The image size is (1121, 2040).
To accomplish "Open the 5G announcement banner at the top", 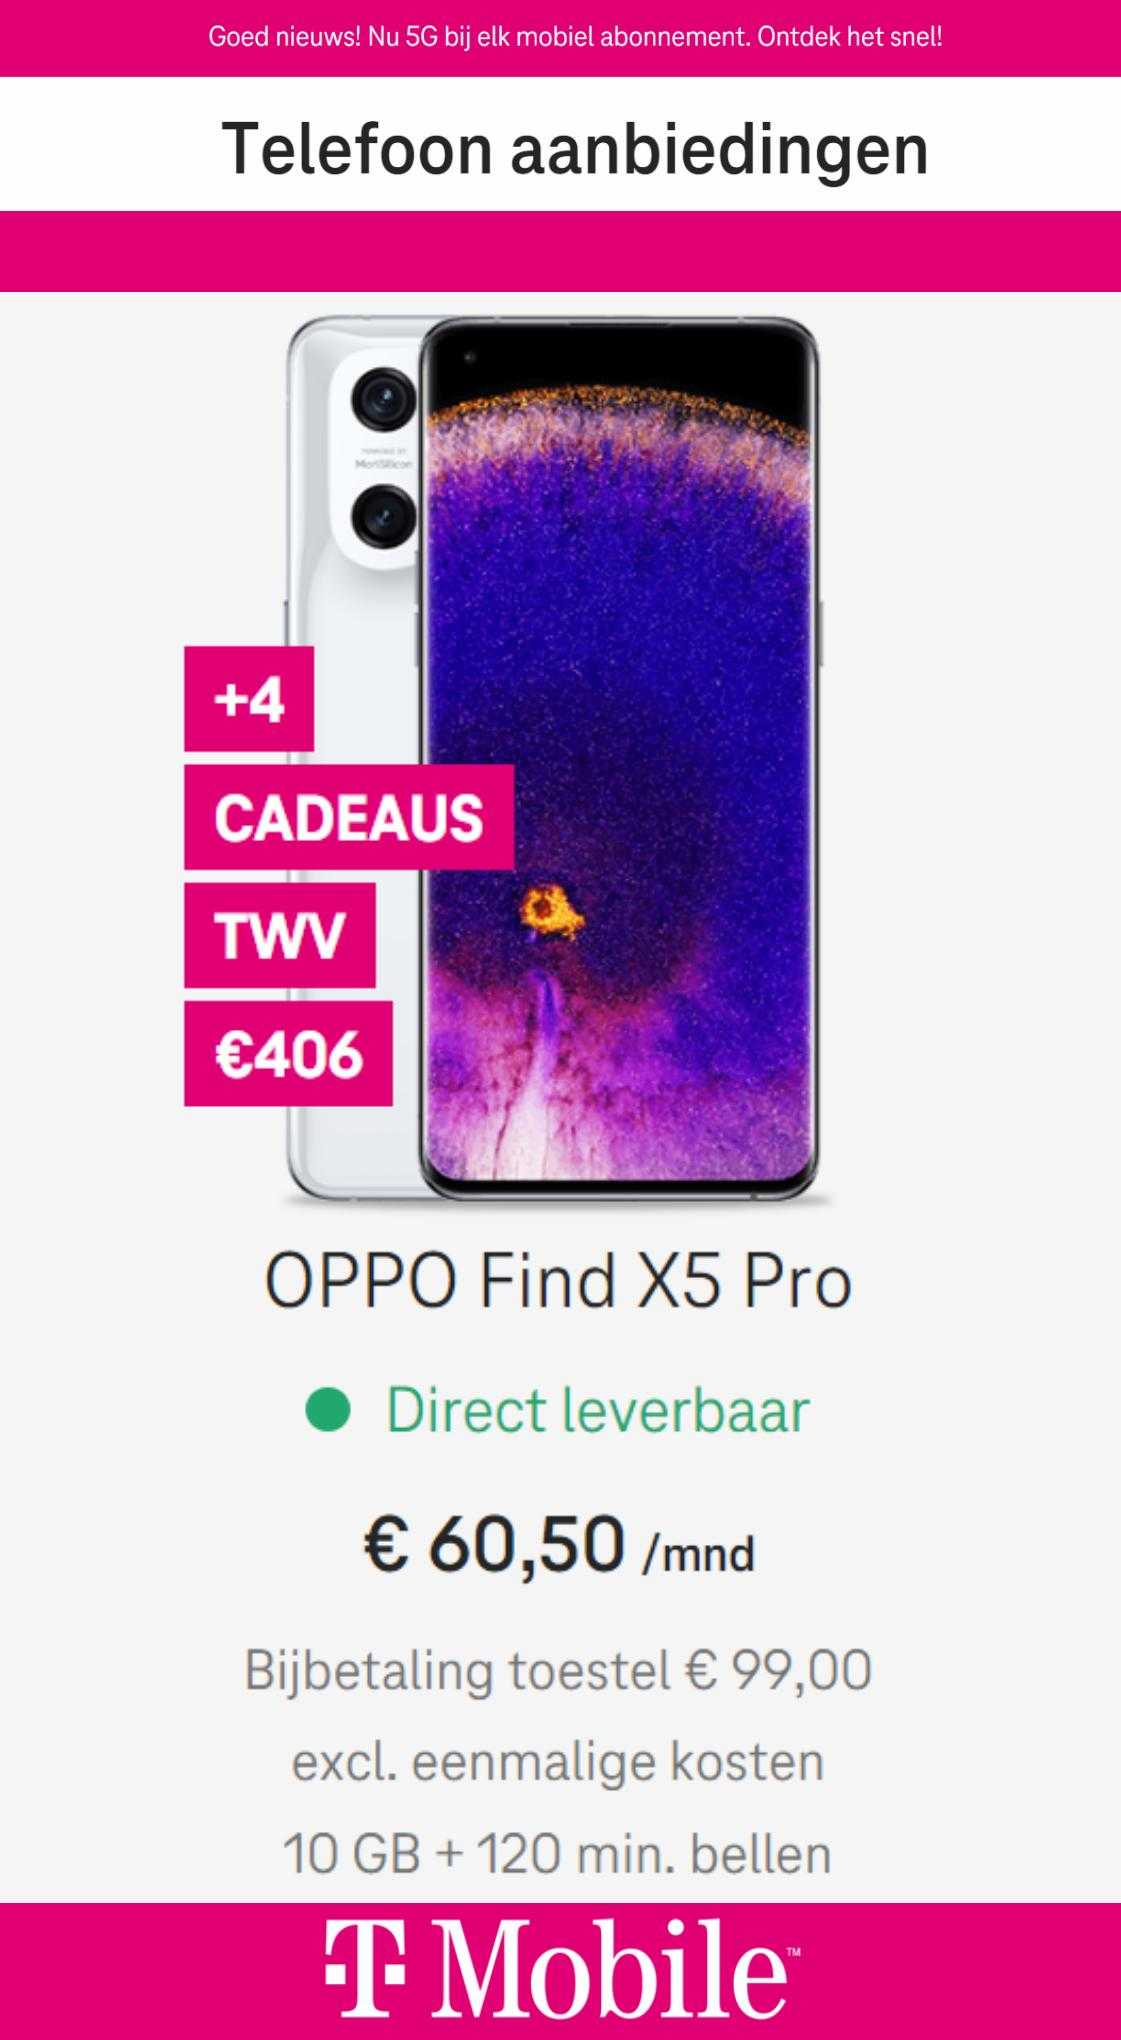I will pyautogui.click(x=560, y=38).
